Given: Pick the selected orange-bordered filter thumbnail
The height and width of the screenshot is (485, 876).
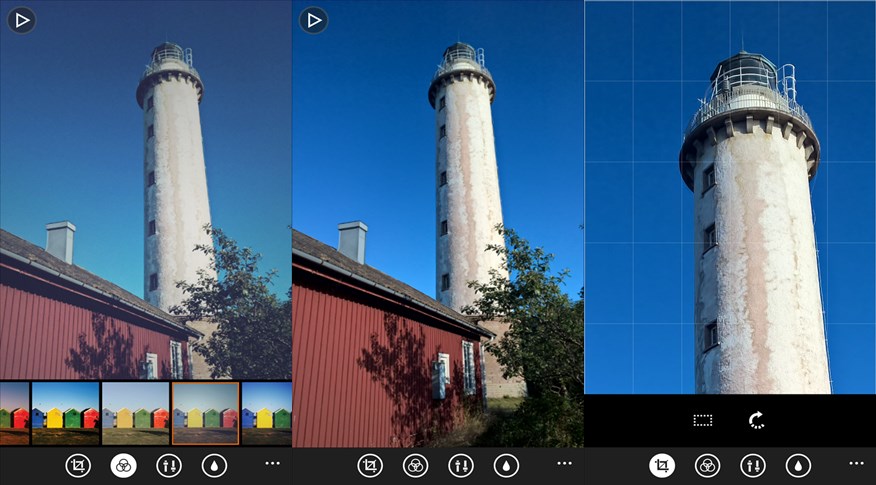Looking at the screenshot, I should (206, 413).
